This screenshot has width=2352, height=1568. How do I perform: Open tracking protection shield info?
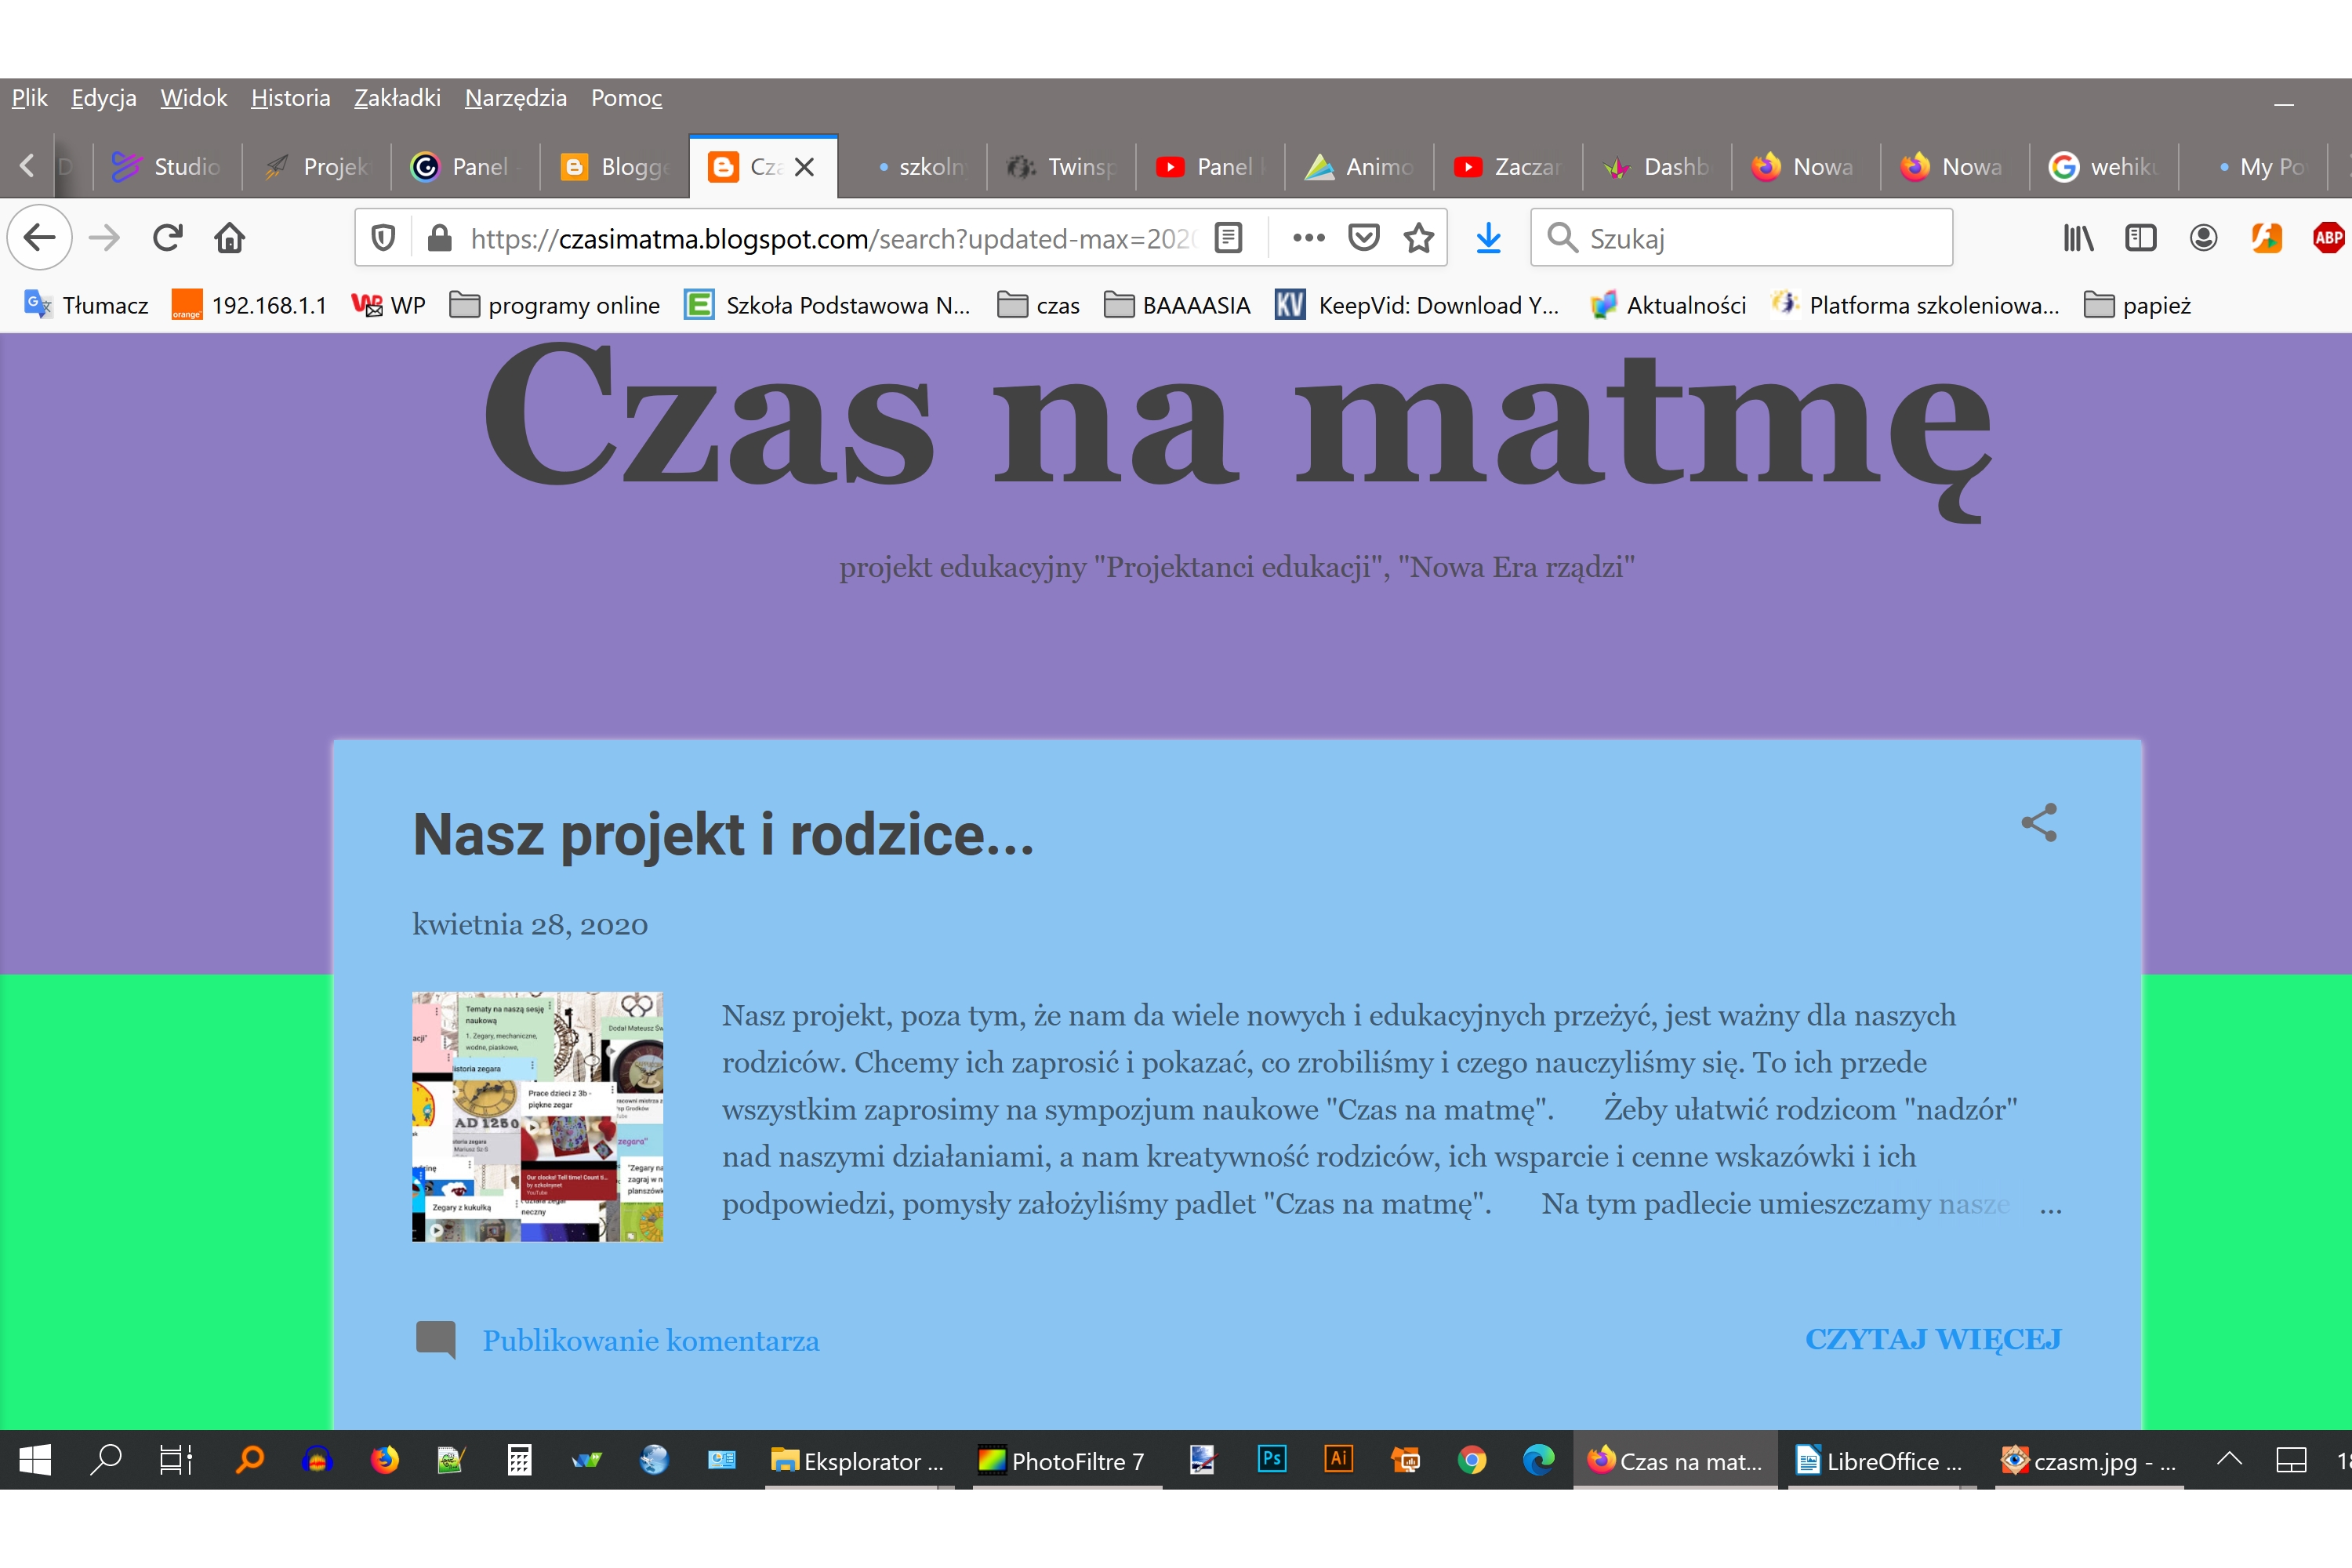pyautogui.click(x=383, y=238)
